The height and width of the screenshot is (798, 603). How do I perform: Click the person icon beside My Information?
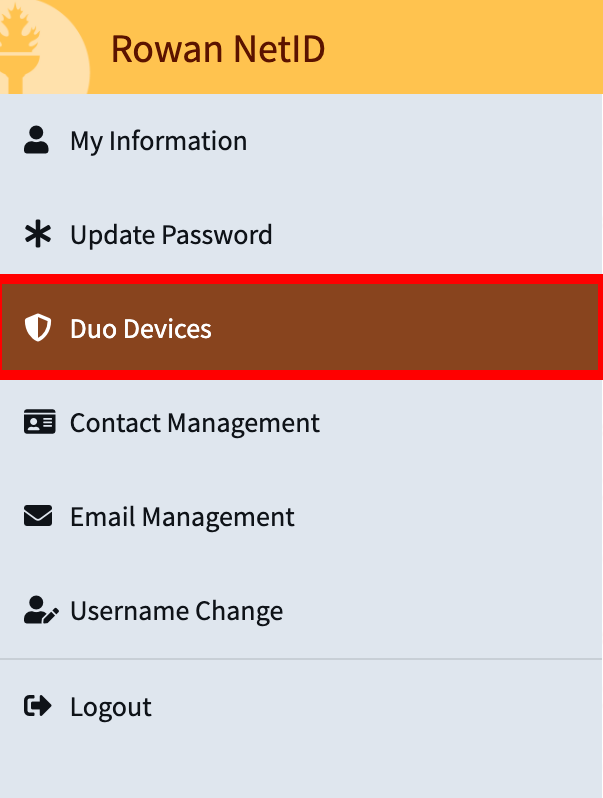tap(37, 140)
